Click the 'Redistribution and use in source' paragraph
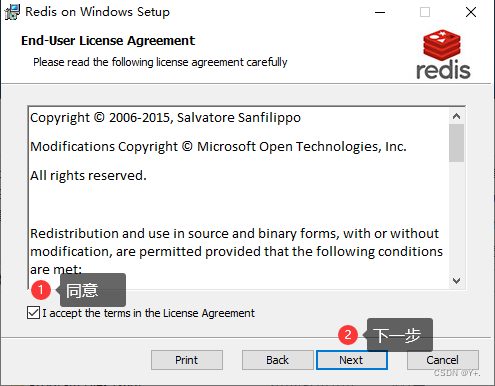The width and height of the screenshot is (495, 386). pos(236,251)
